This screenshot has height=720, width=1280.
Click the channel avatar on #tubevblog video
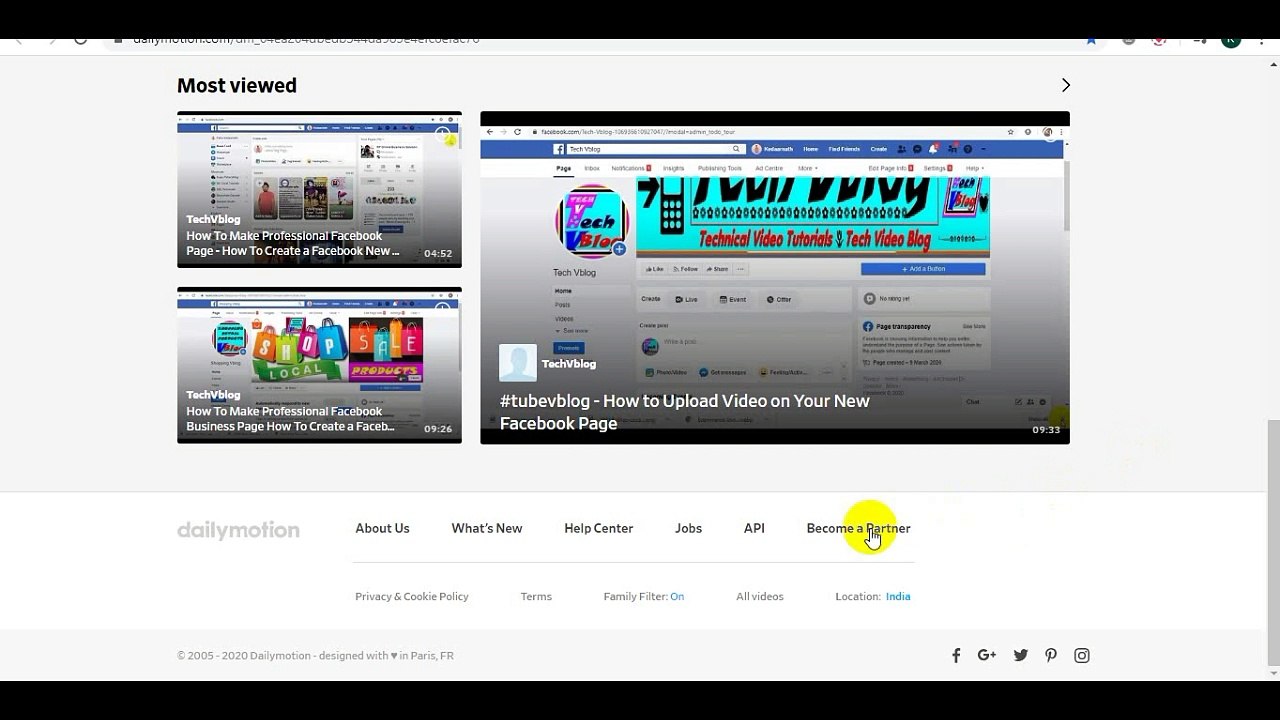[518, 363]
